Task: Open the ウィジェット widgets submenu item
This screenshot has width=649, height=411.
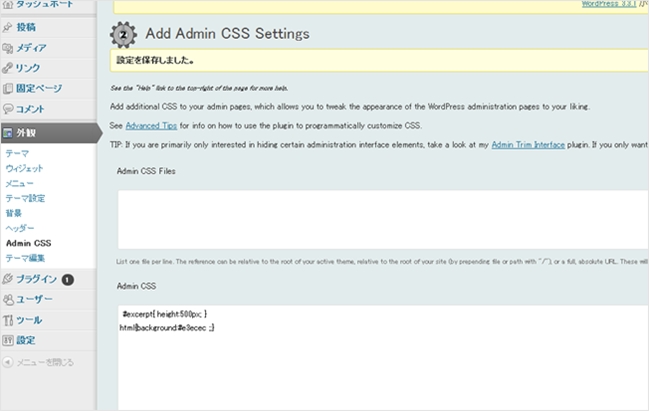Action: coord(24,168)
